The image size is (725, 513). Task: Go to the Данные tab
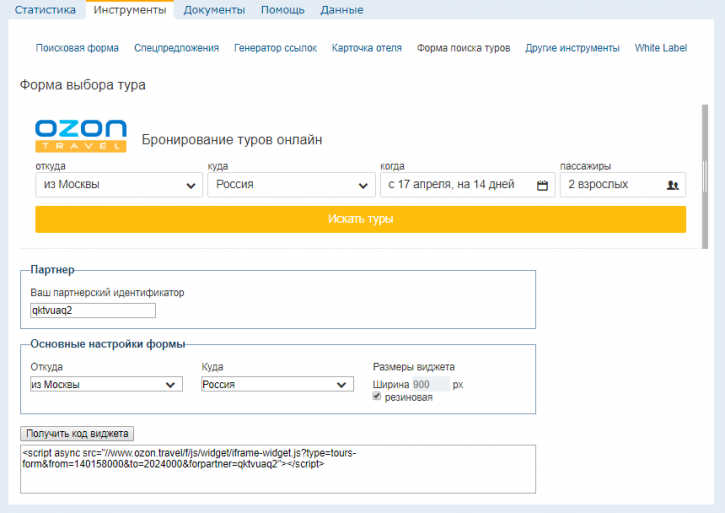(342, 10)
